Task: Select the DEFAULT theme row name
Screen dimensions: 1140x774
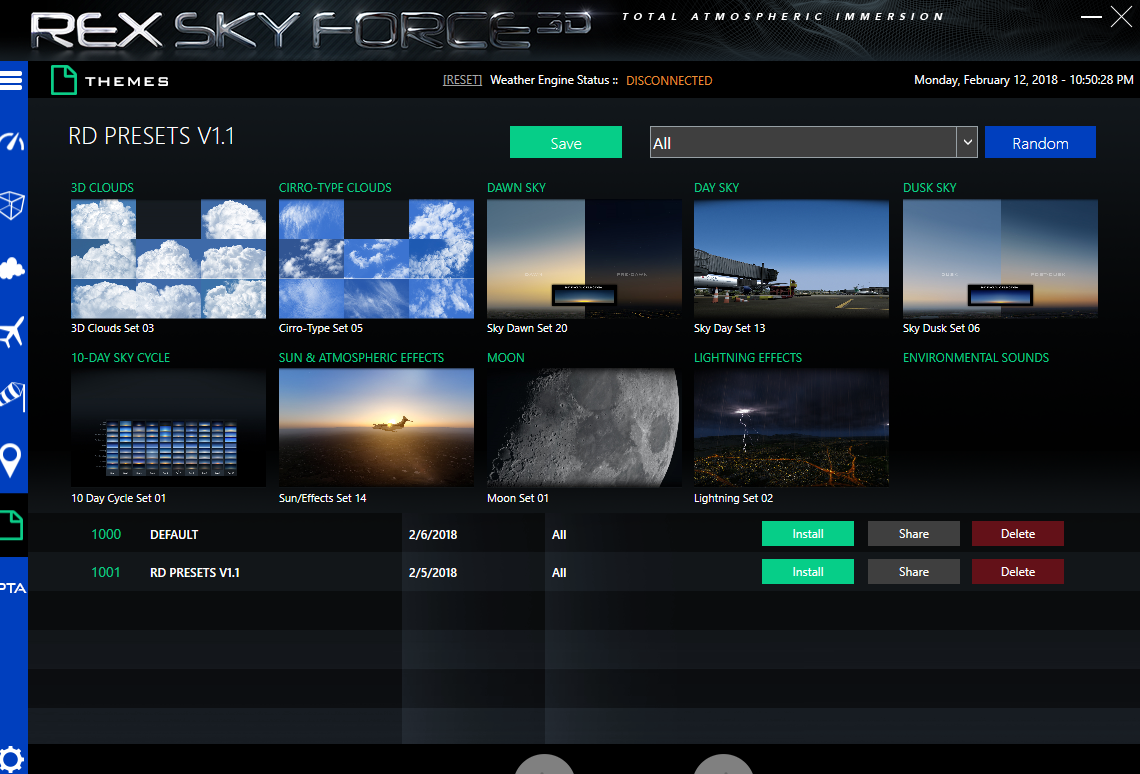Action: point(174,534)
